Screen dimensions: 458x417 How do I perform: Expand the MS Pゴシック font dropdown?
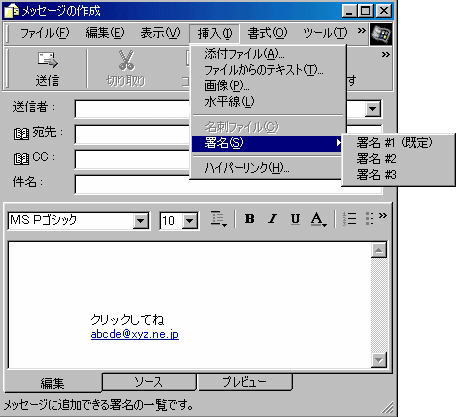click(x=141, y=221)
